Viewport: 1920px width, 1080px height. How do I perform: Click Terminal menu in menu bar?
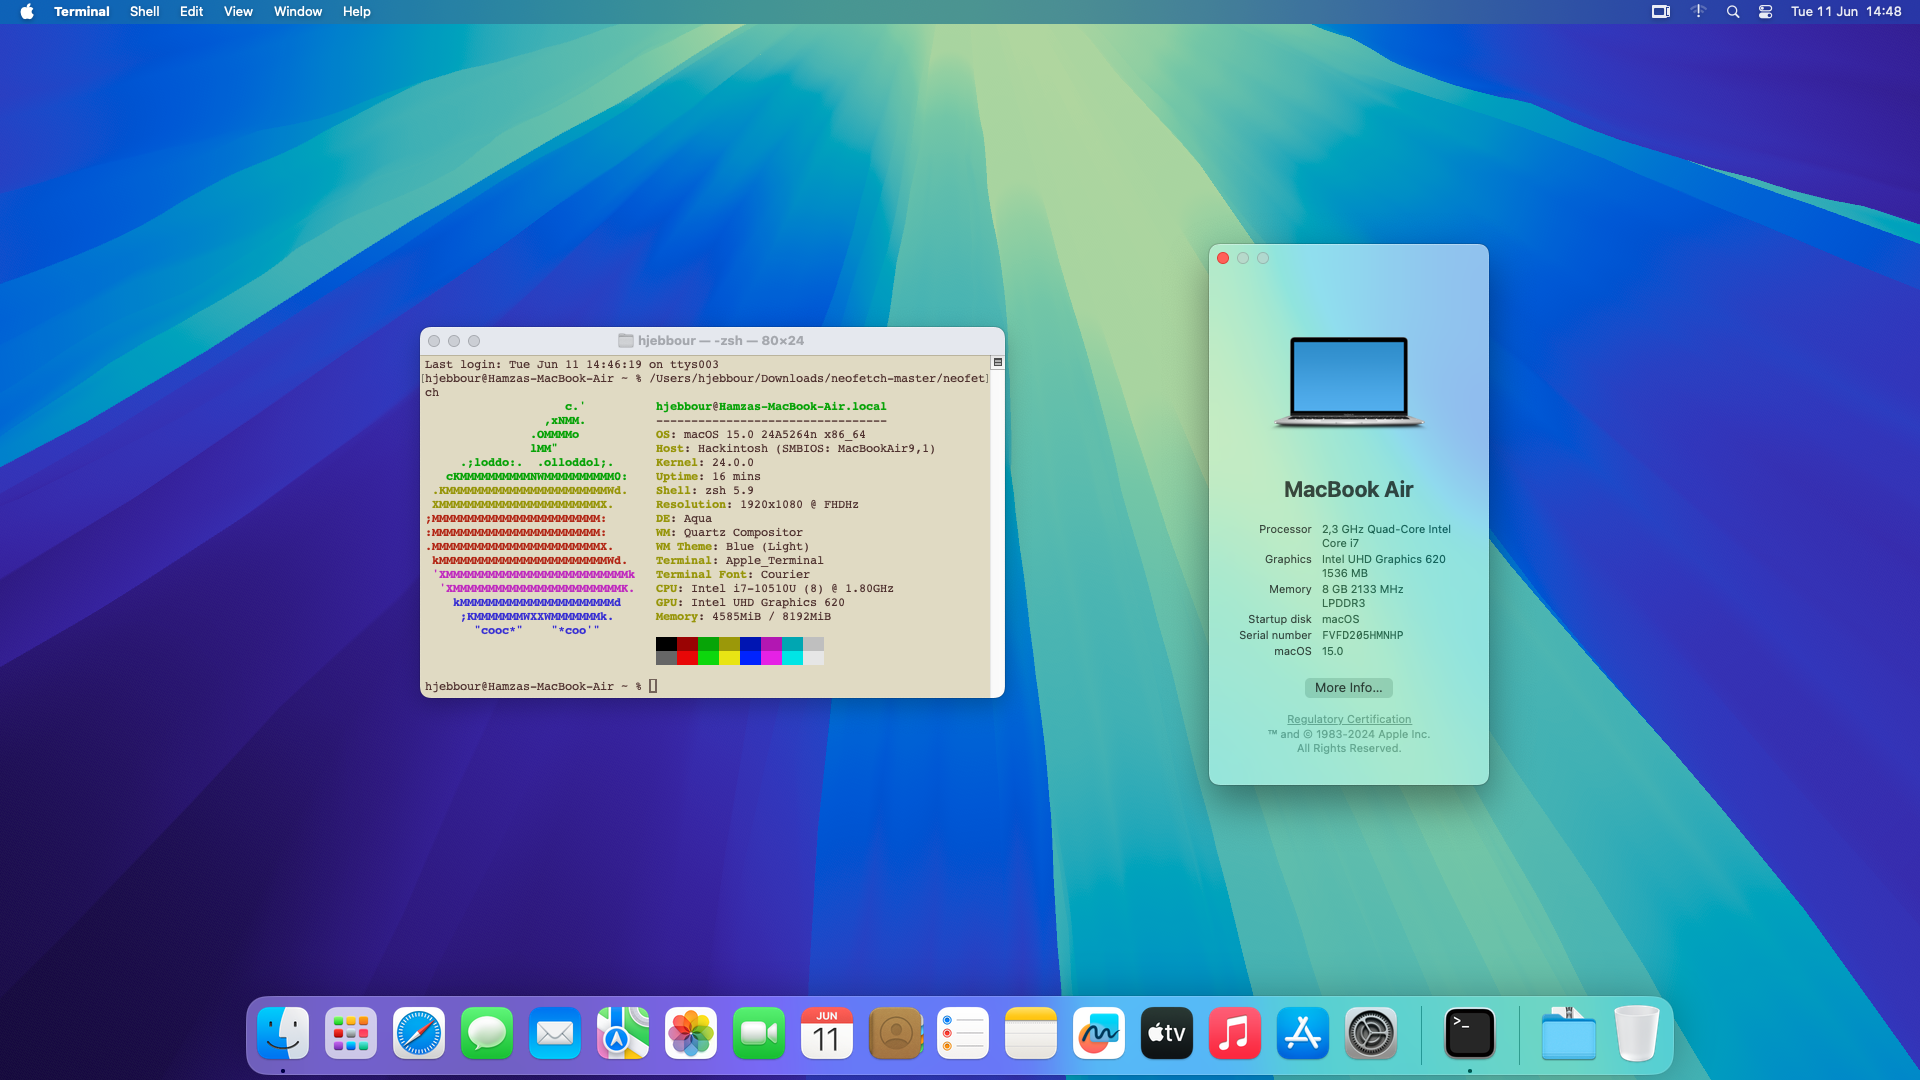click(82, 11)
